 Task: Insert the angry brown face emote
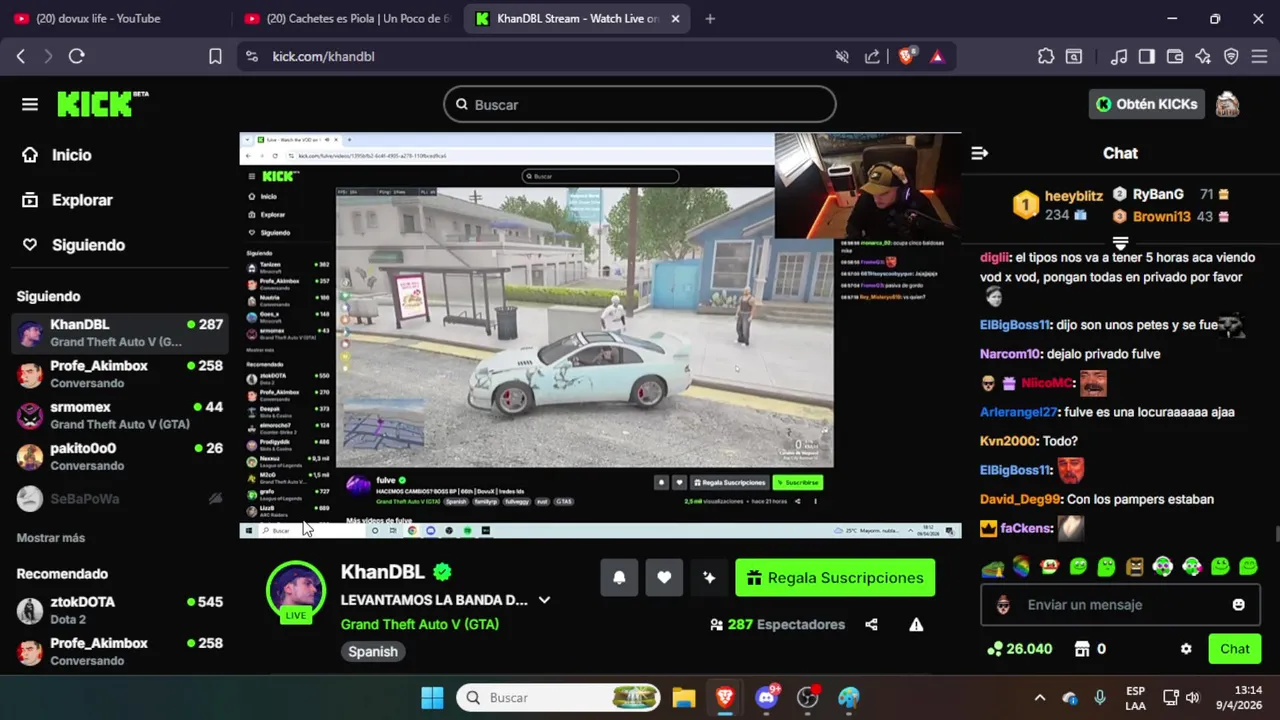click(x=1134, y=567)
